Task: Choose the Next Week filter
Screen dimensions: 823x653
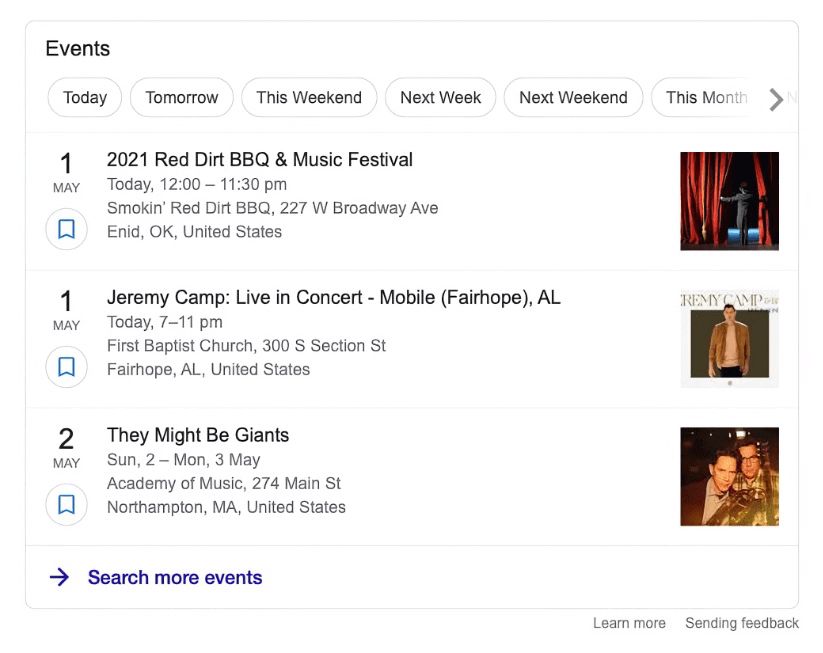Action: pos(440,98)
